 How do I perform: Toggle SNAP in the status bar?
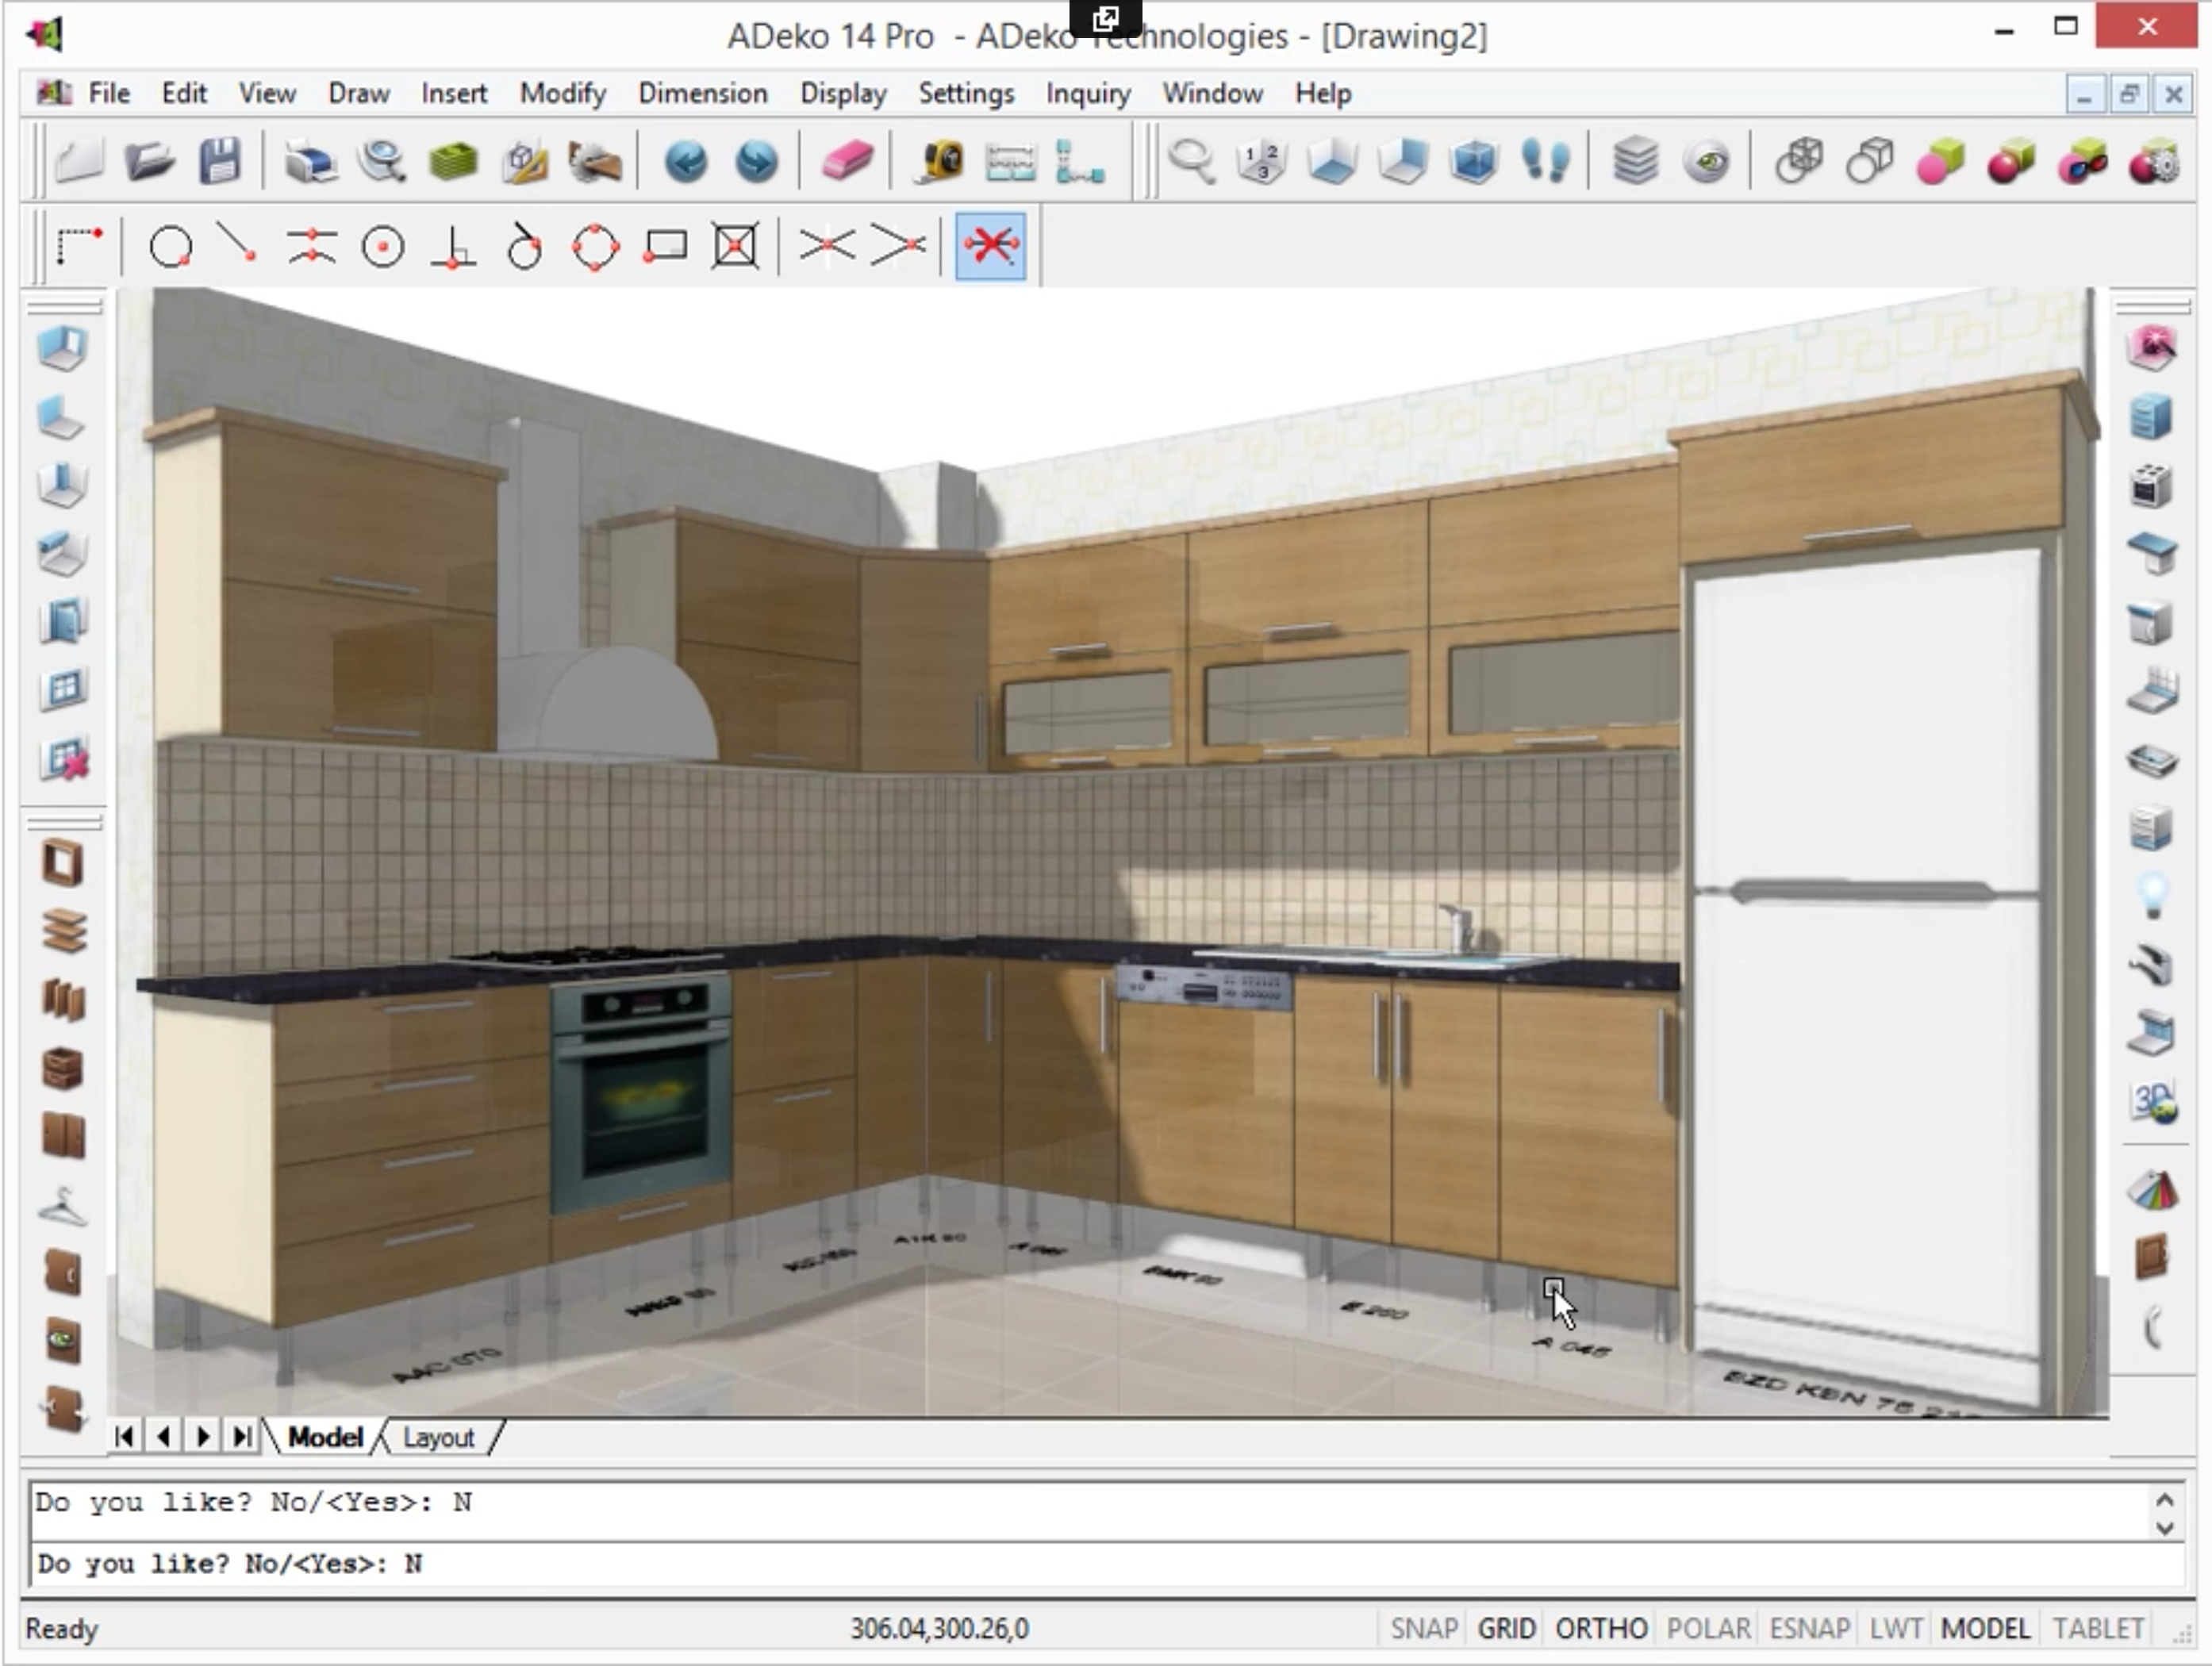tap(1424, 1628)
